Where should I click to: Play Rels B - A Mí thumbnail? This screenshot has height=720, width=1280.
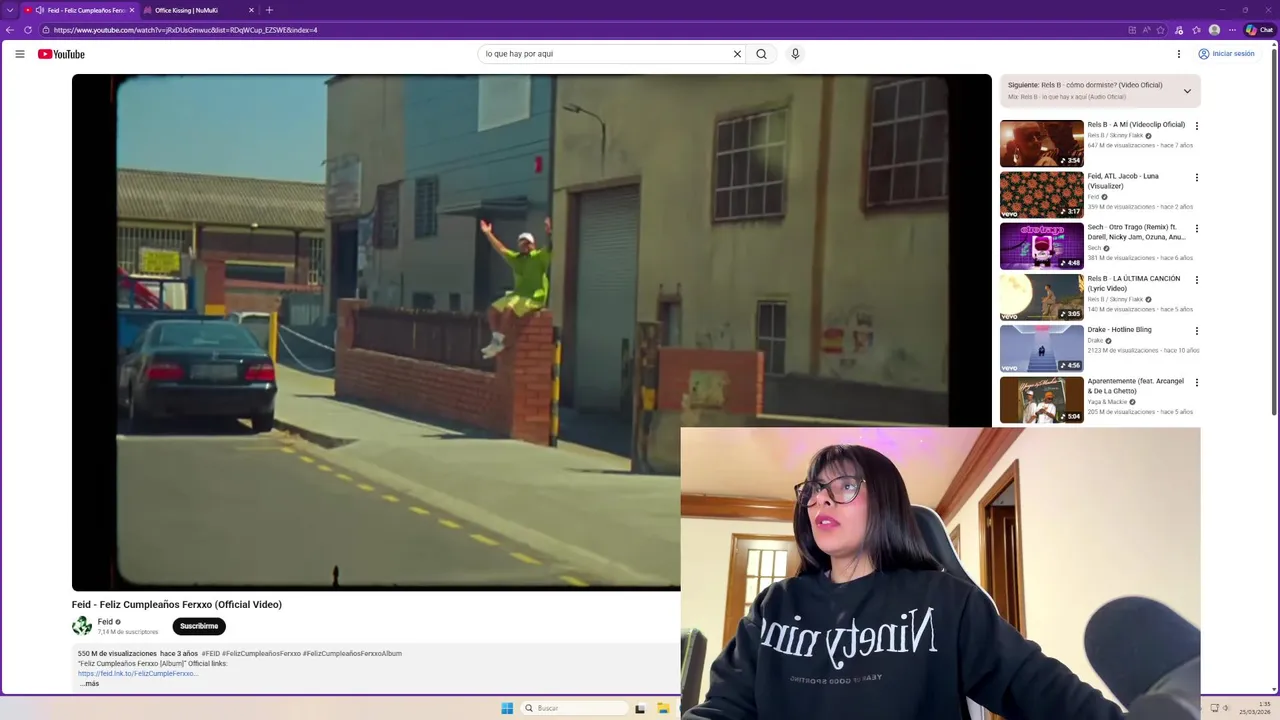[x=1041, y=144]
